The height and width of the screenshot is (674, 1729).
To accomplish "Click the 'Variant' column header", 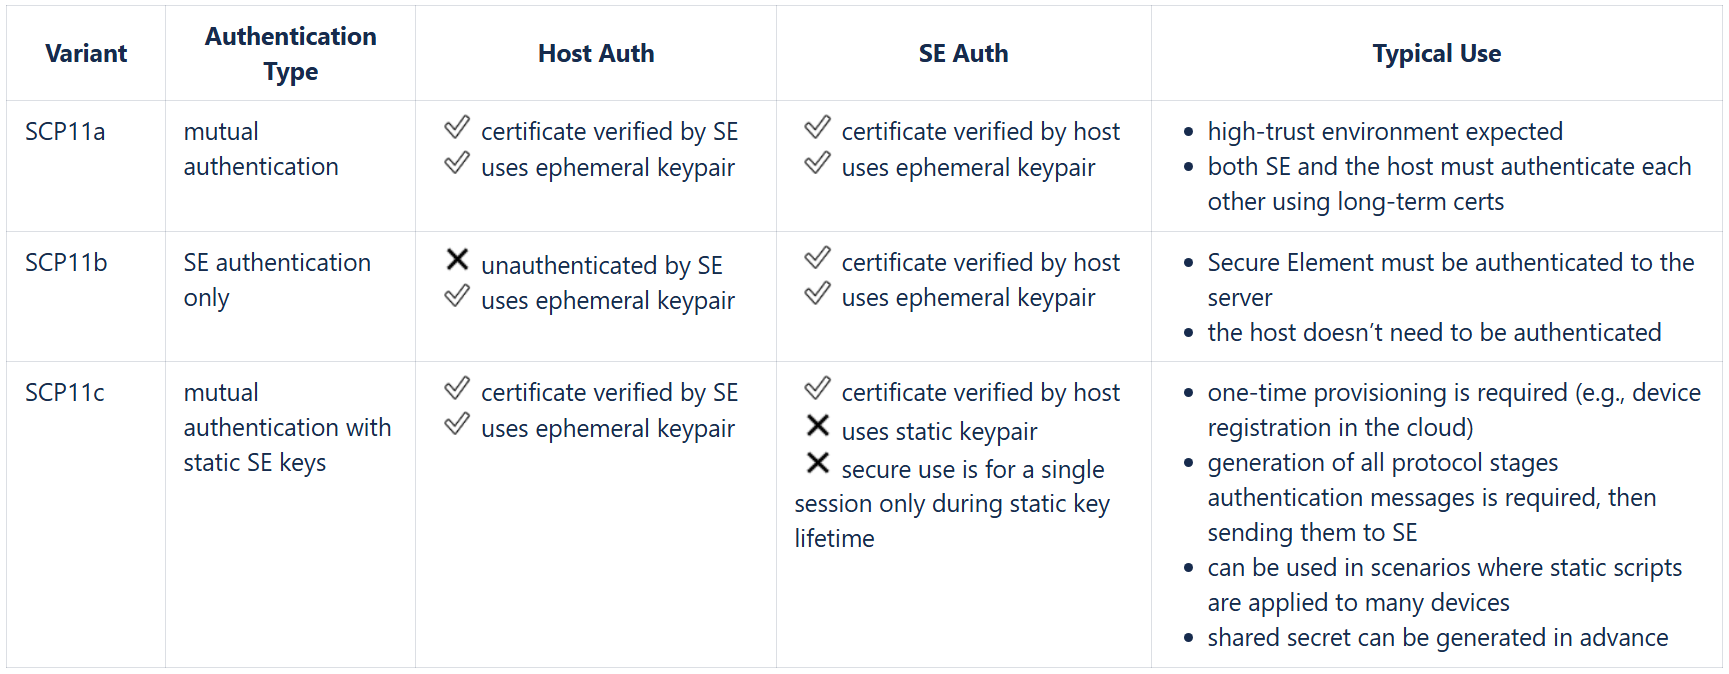I will pyautogui.click(x=86, y=54).
